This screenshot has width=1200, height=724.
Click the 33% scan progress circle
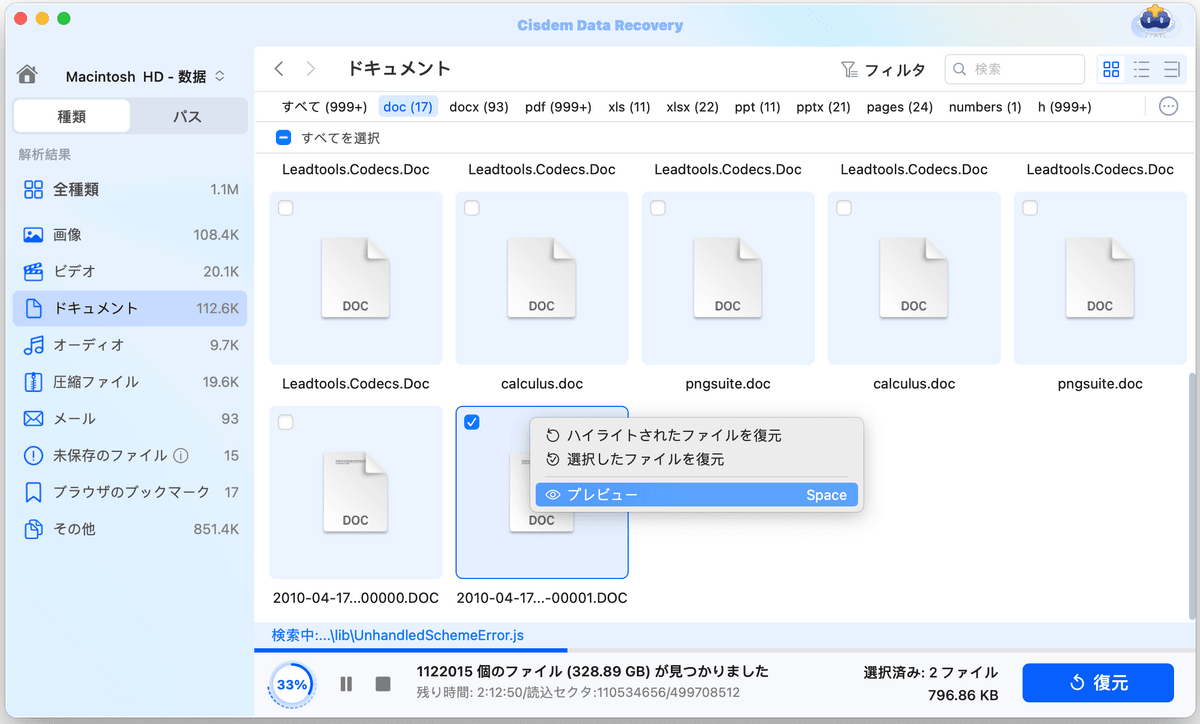[x=292, y=685]
